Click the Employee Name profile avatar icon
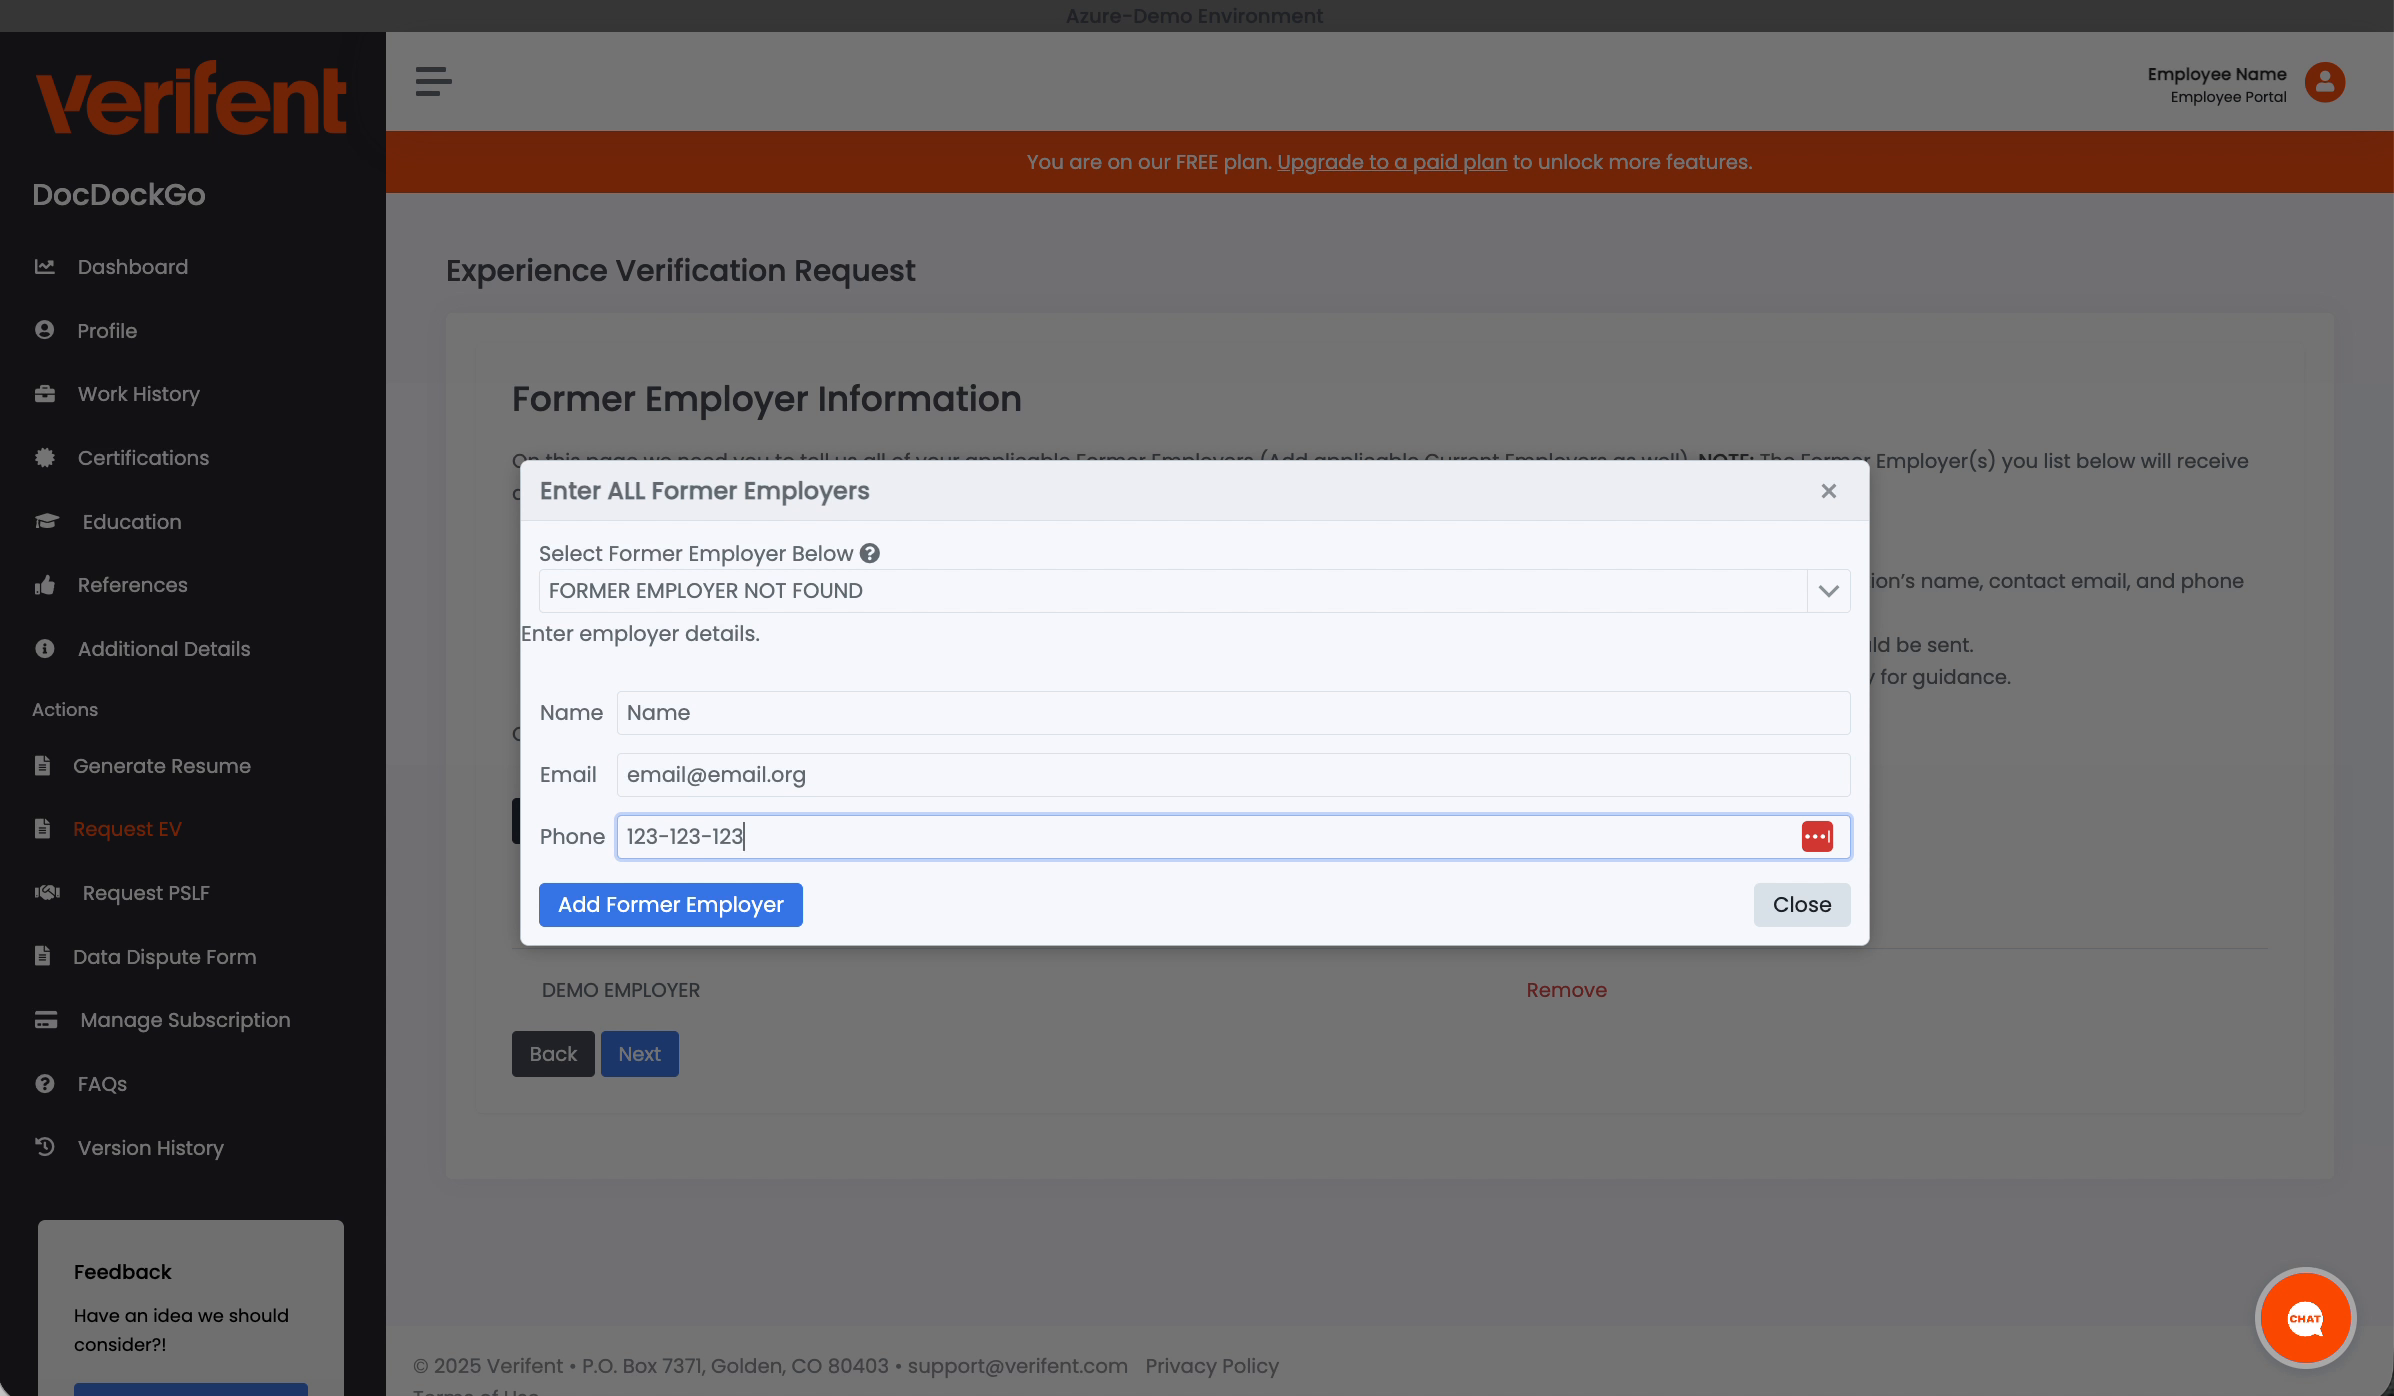 (x=2324, y=82)
